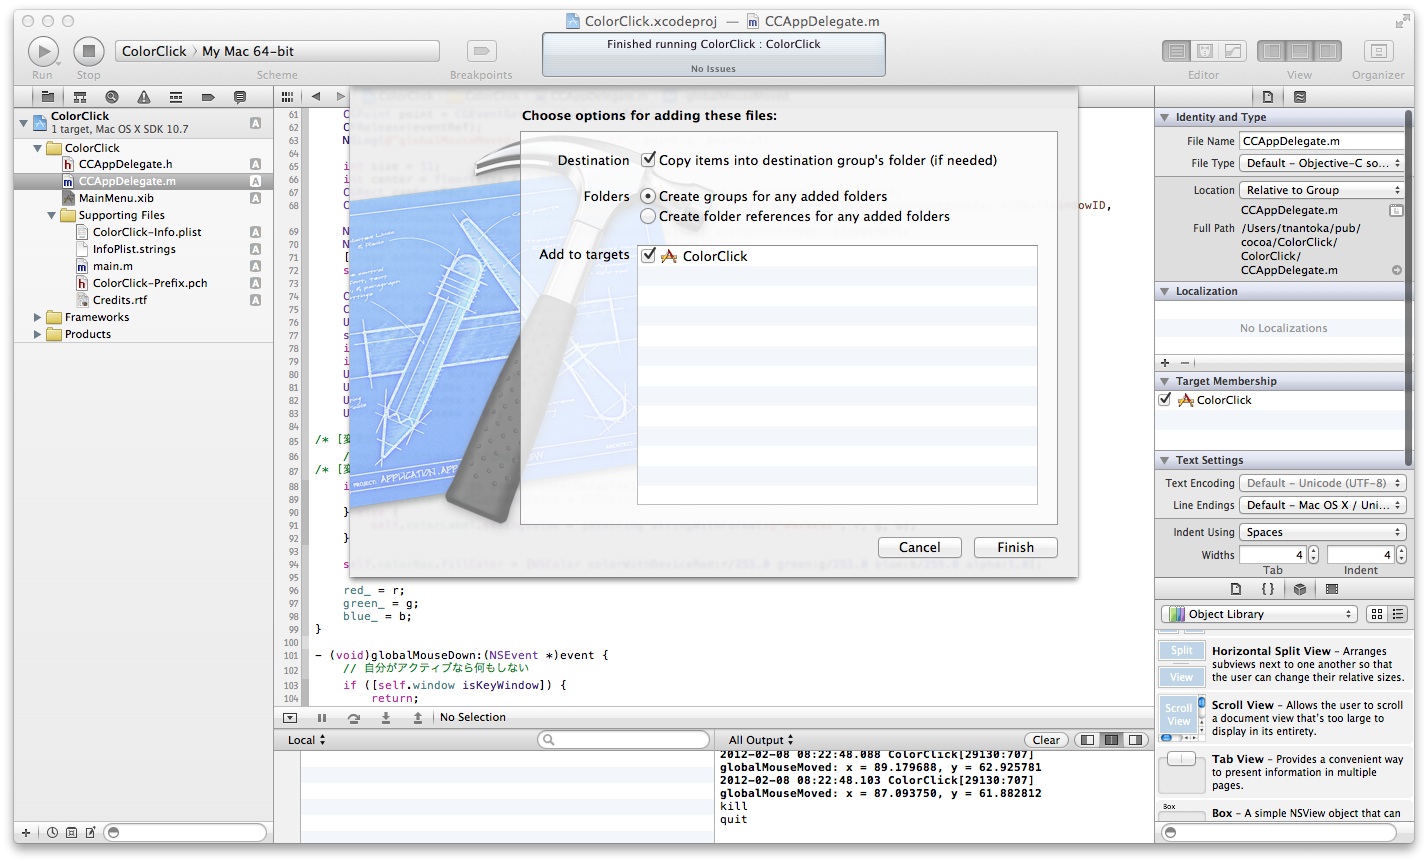Viewport: 1428px width, 863px height.
Task: Collapse the Text Settings section
Action: (x=1165, y=460)
